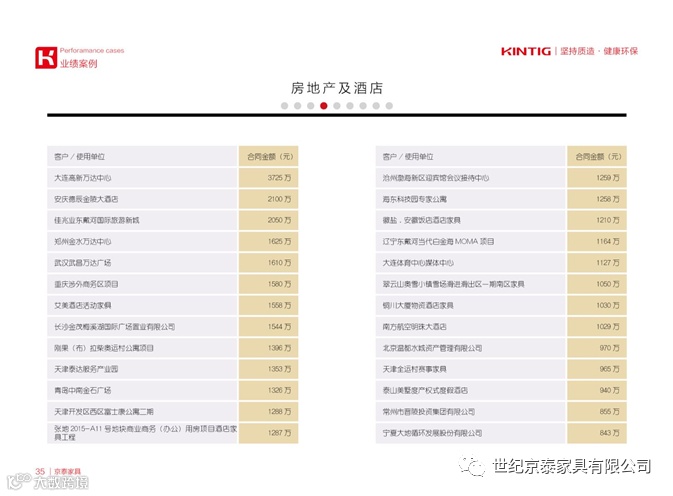Click the 2100 万 amount cell

pyautogui.click(x=268, y=199)
